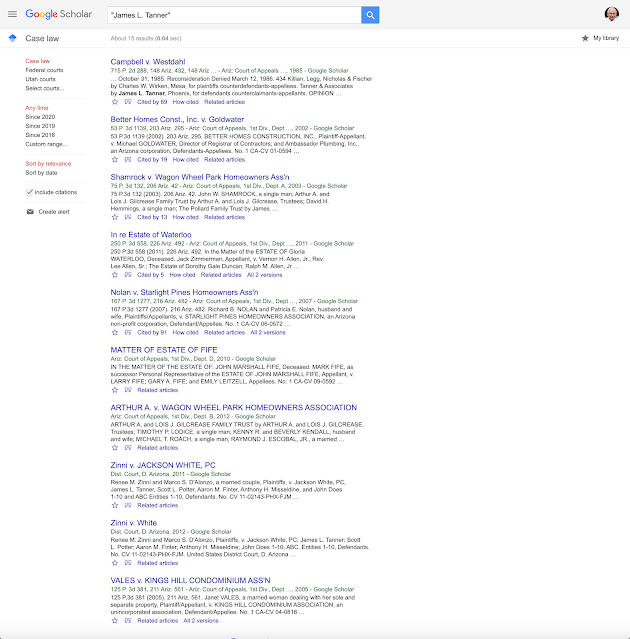Select Case law filter
Image resolution: width=630 pixels, height=639 pixels.
[x=37, y=61]
